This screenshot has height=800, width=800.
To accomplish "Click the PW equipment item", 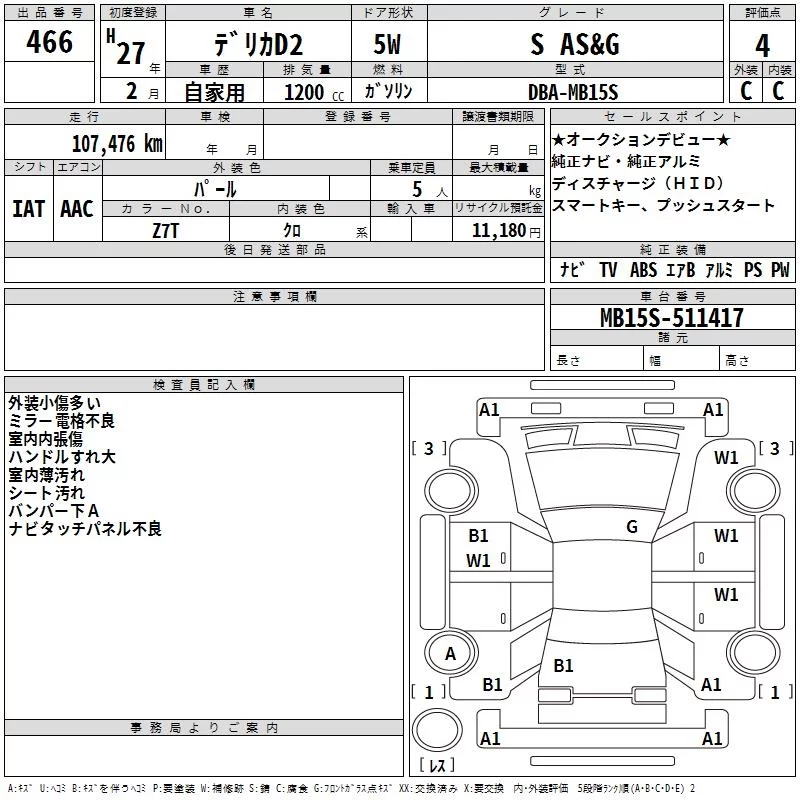I will pyautogui.click(x=780, y=269).
